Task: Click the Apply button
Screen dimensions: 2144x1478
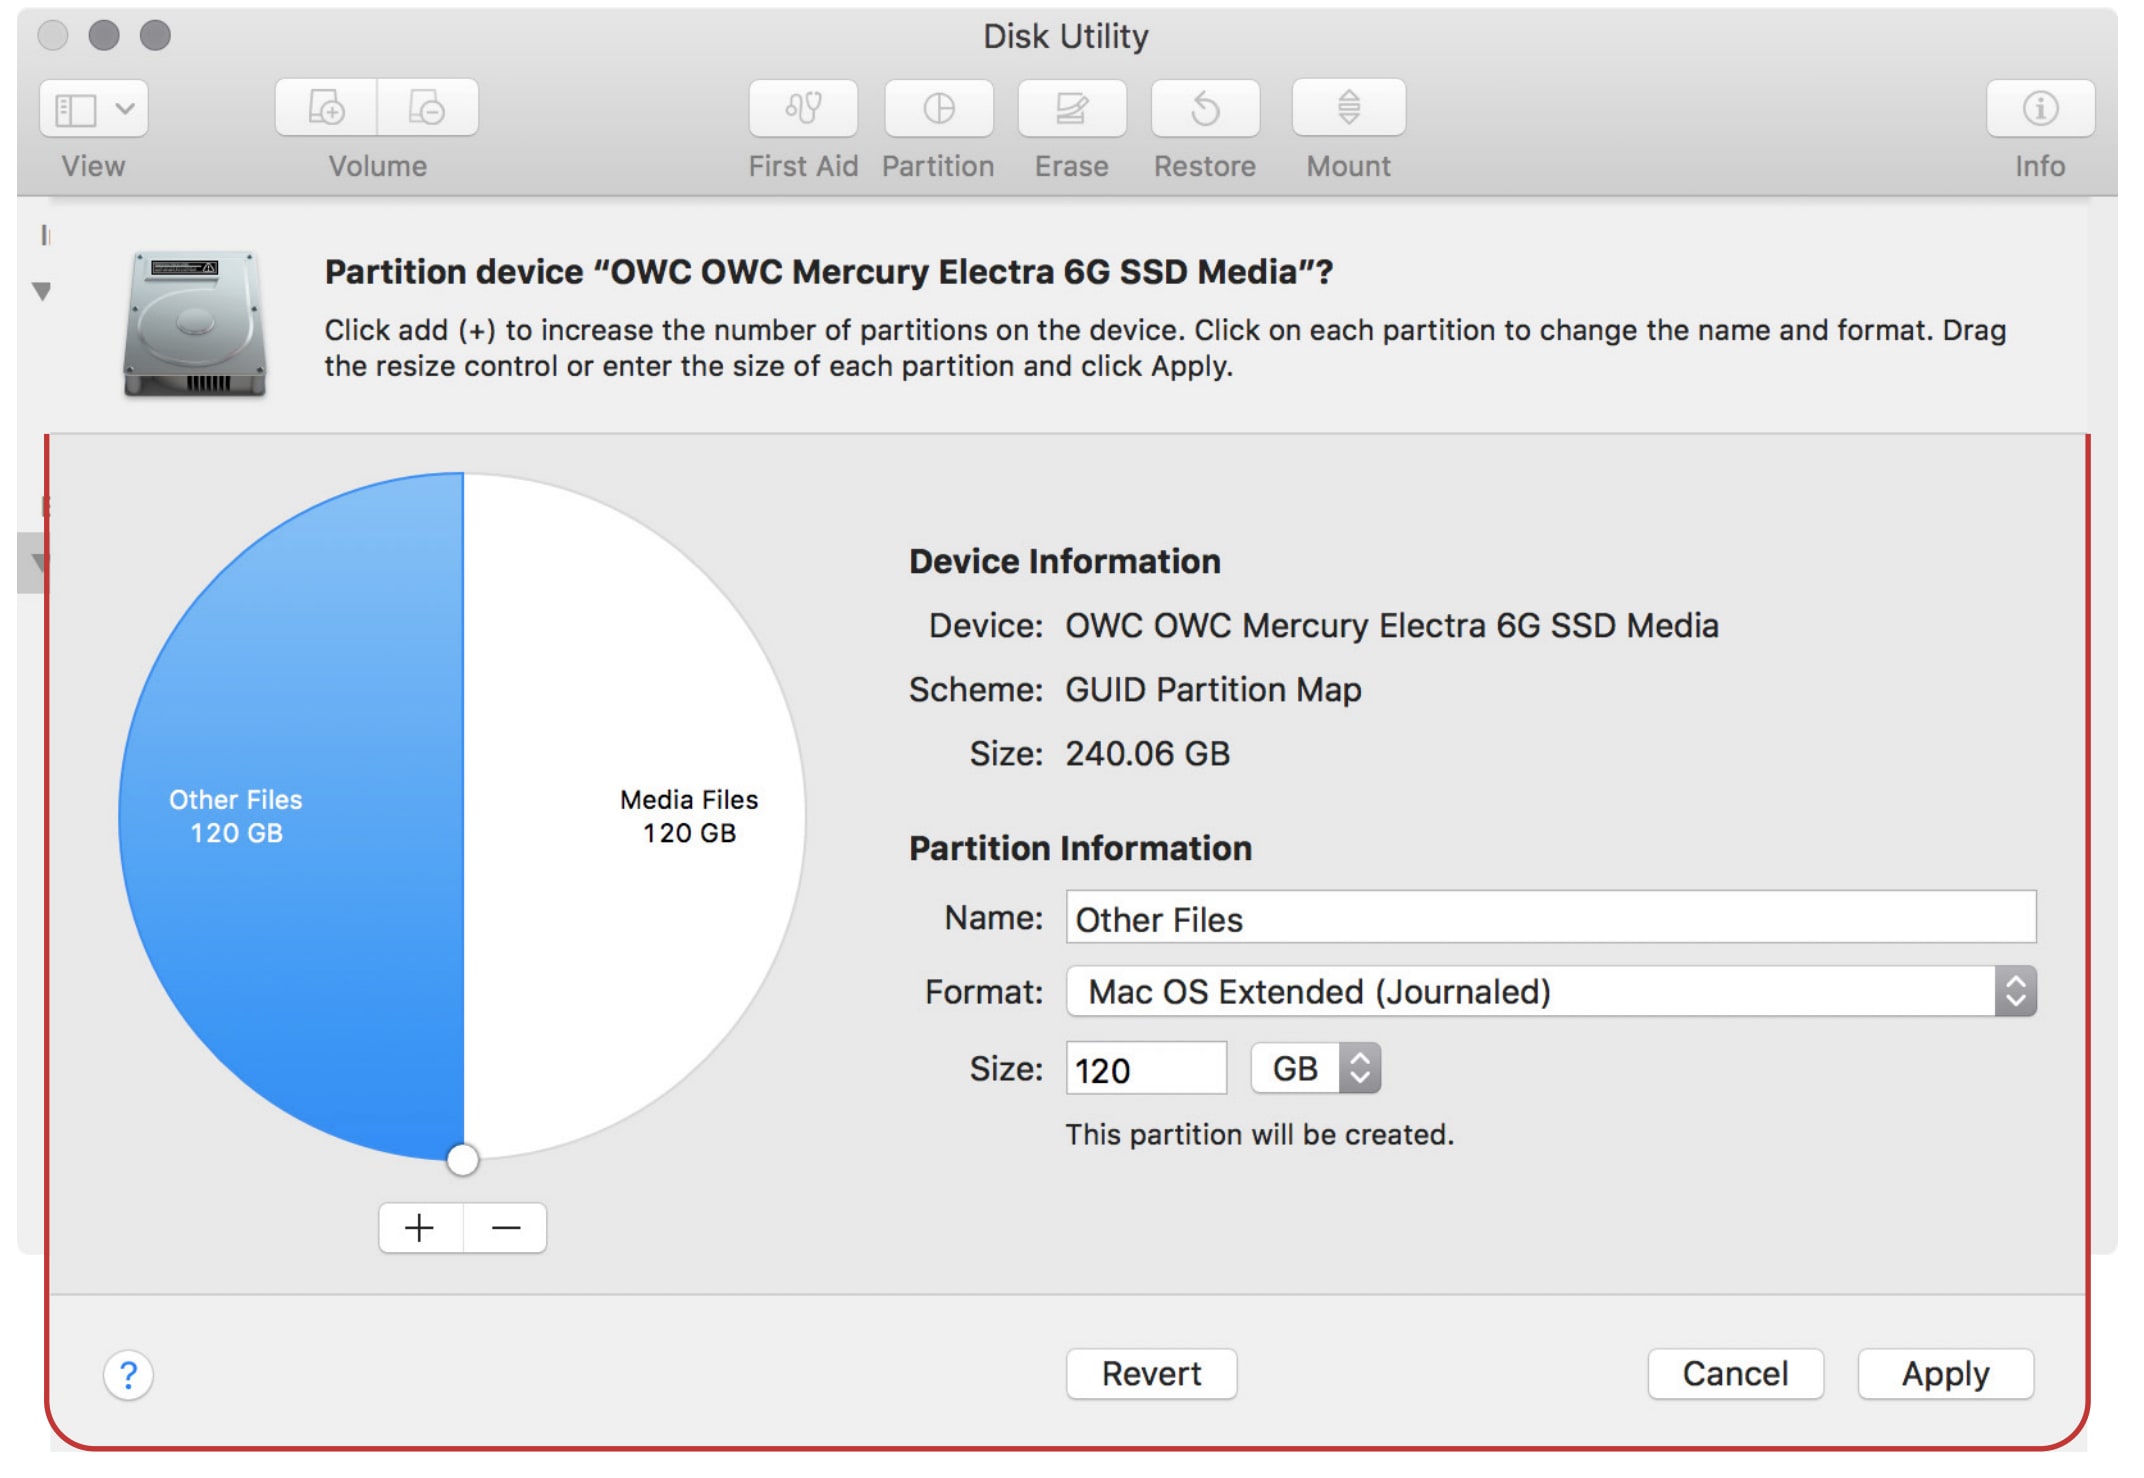Action: tap(1944, 1373)
